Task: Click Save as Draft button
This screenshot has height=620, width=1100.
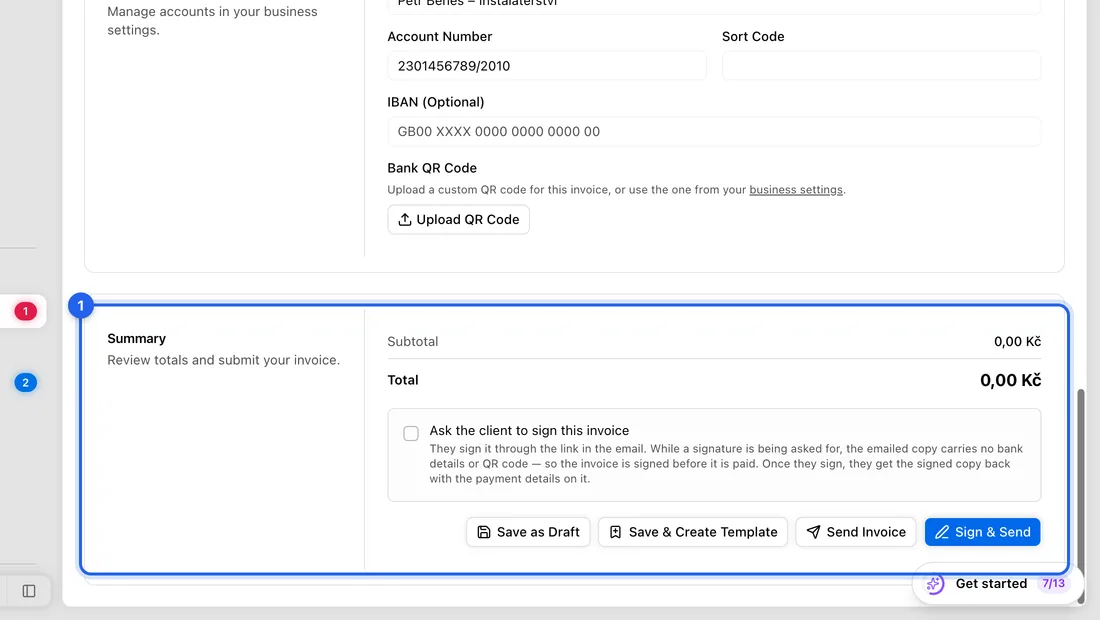Action: [528, 532]
